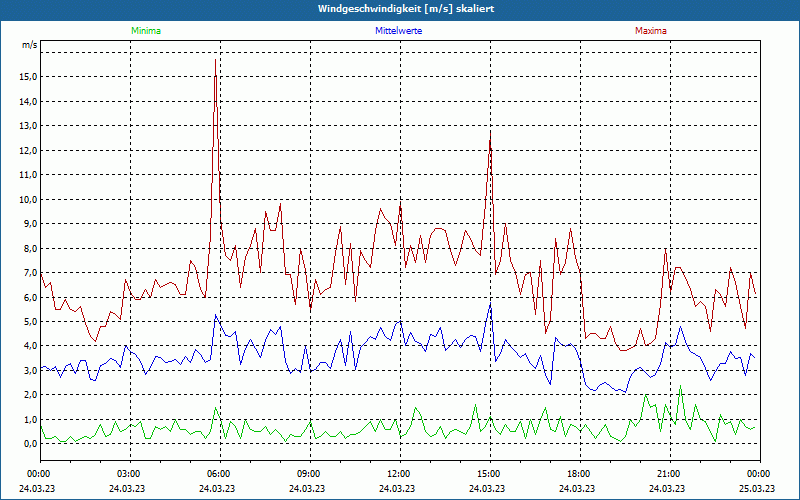Click the "00:00" time label above 24.03.23
Screen dimensions: 800x500
point(37,474)
